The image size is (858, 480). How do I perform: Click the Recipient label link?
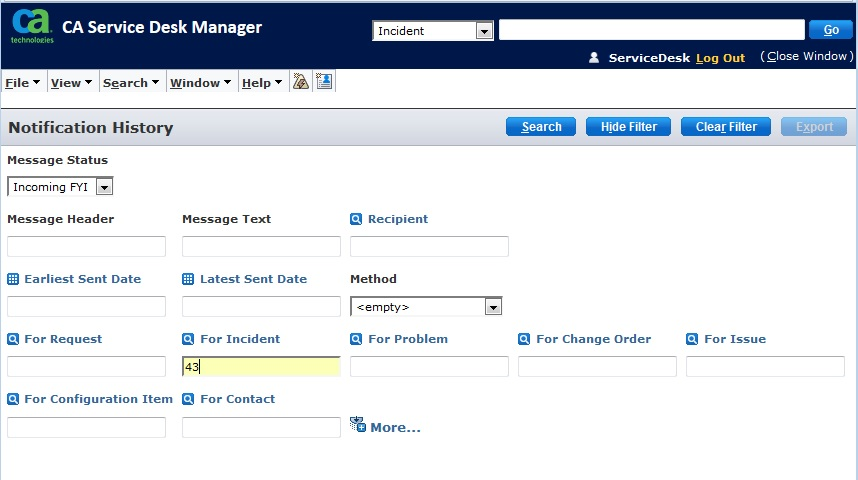tap(398, 219)
